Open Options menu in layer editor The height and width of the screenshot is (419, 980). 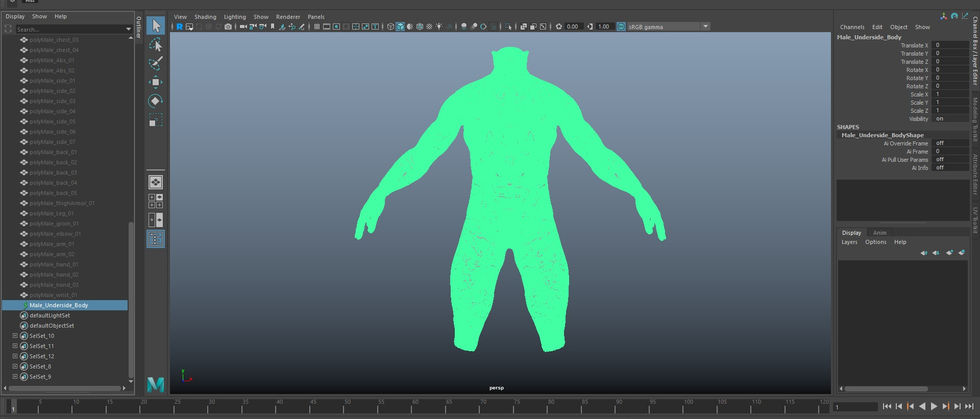[x=876, y=242]
